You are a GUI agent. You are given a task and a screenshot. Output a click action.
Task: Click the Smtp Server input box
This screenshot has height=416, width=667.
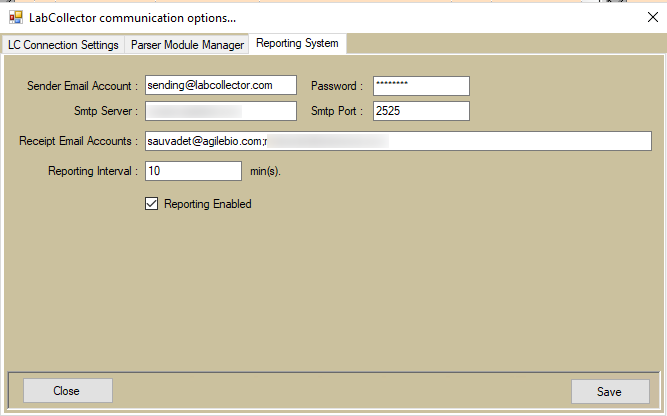click(221, 111)
